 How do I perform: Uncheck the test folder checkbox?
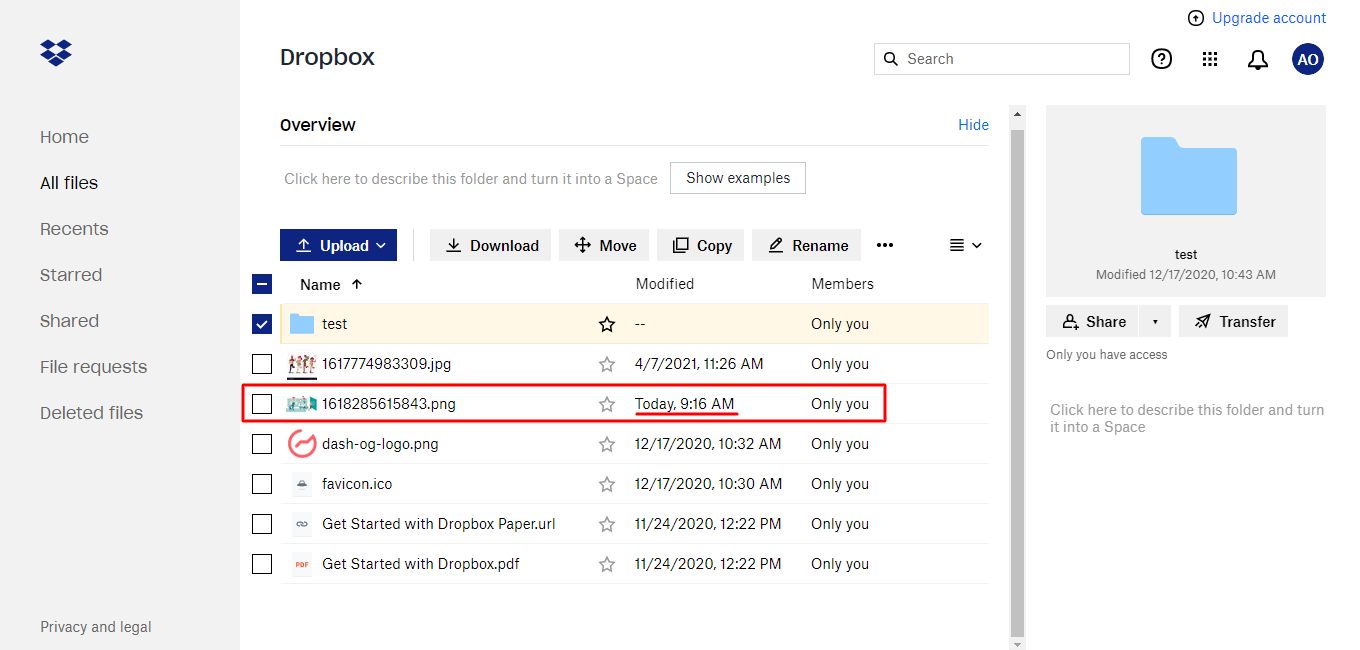pyautogui.click(x=262, y=324)
